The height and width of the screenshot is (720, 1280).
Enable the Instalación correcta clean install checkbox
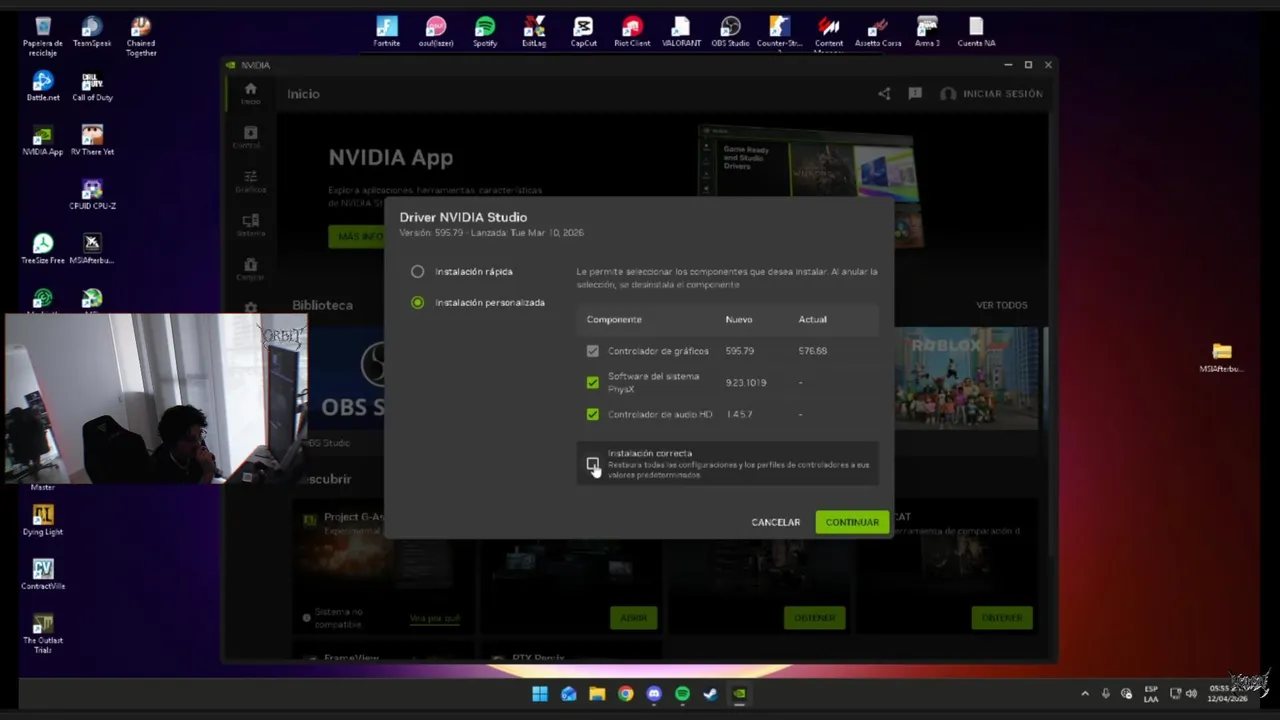click(593, 463)
